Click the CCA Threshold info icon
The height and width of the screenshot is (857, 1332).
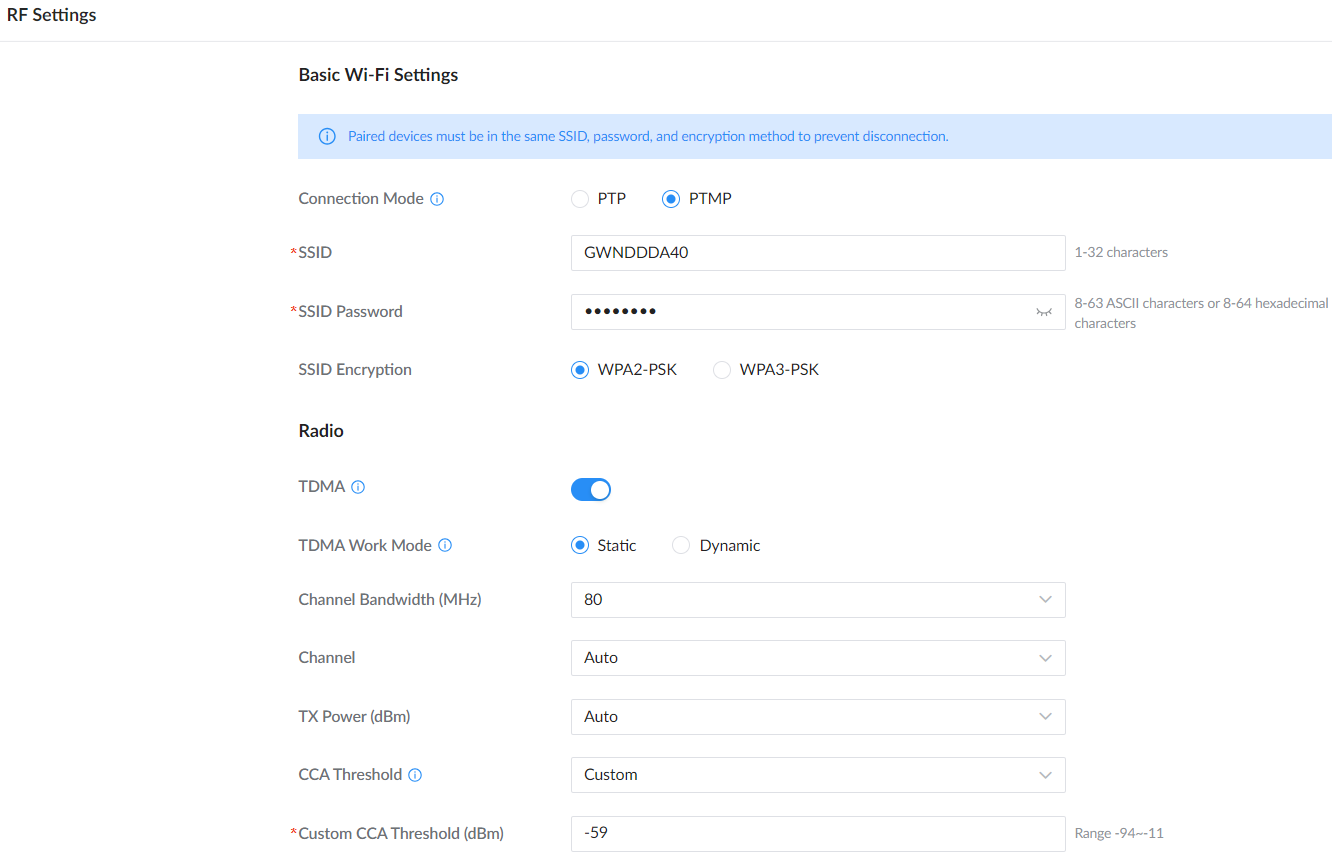click(415, 775)
